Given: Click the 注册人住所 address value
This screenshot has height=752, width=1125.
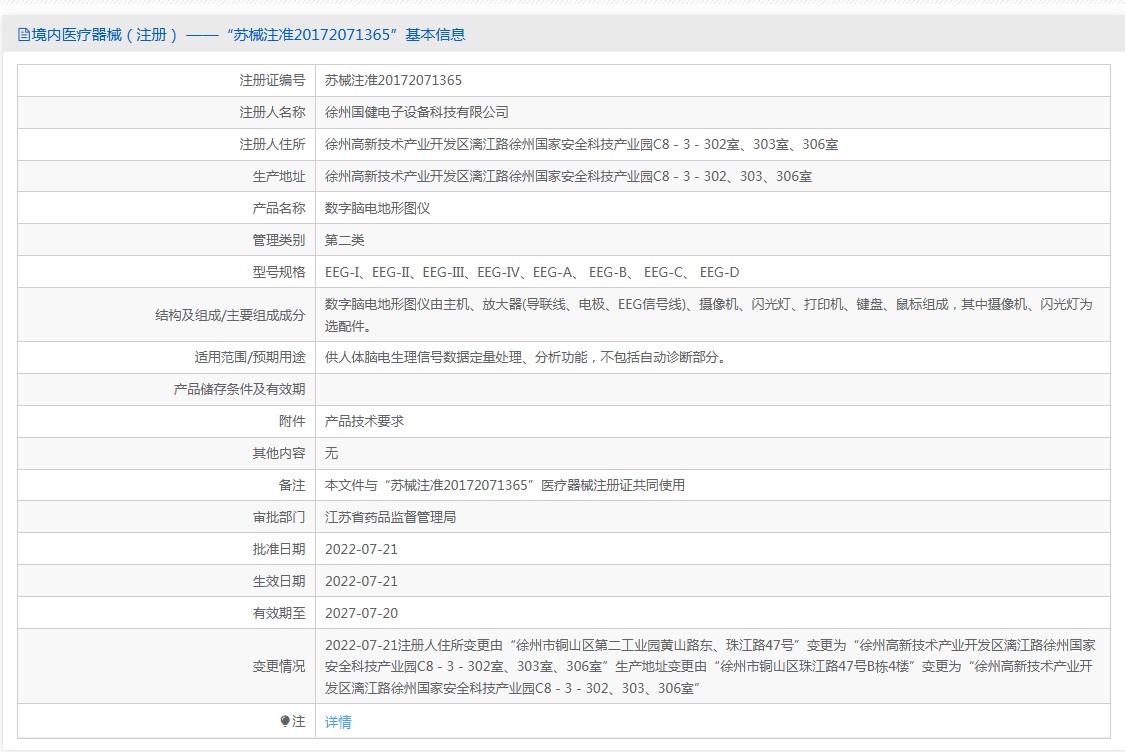Looking at the screenshot, I should [x=581, y=144].
